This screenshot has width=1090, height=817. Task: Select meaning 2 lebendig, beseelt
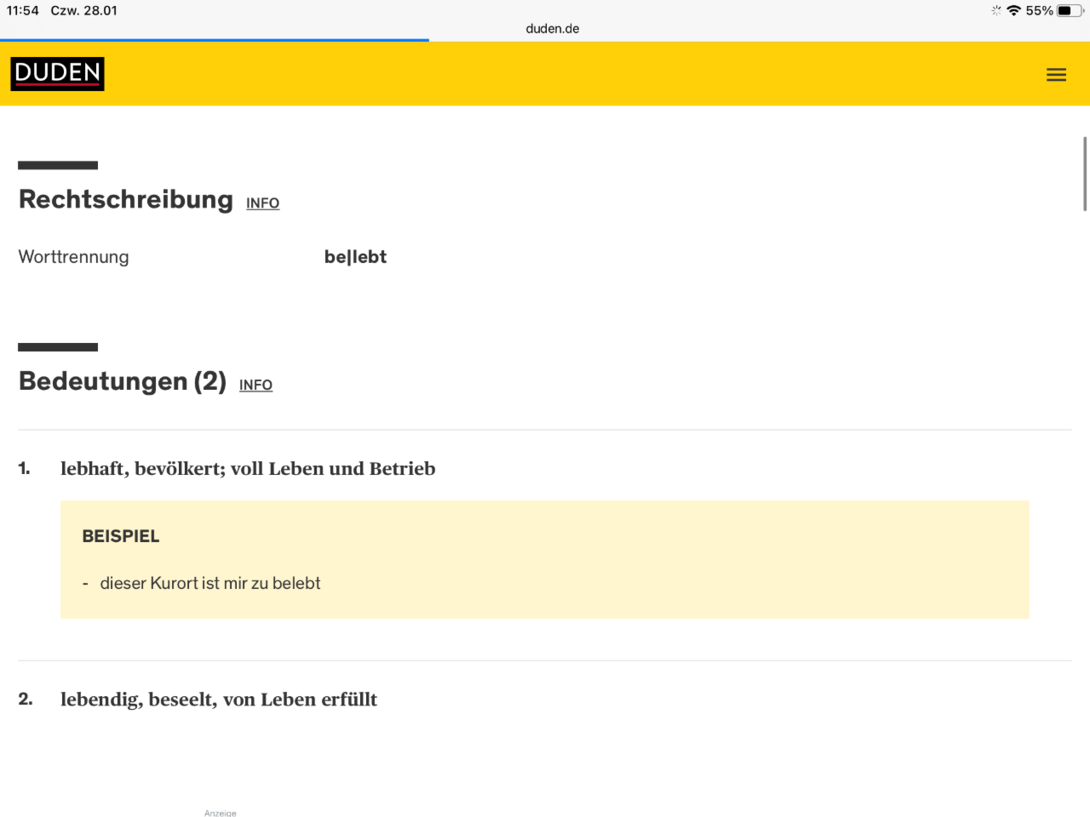tap(219, 699)
